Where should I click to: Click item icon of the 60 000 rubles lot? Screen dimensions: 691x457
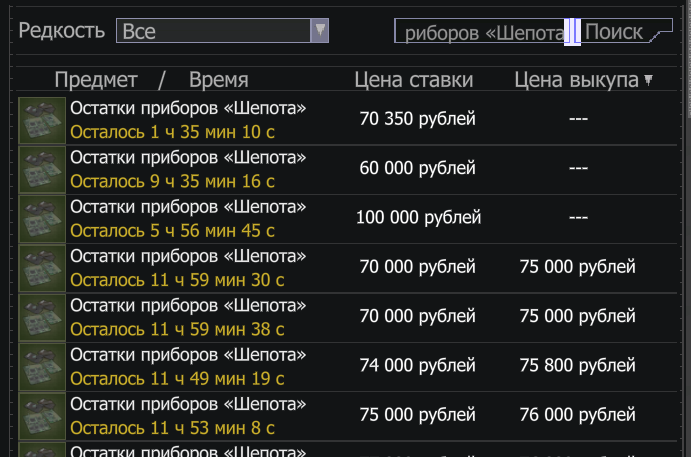[42, 170]
